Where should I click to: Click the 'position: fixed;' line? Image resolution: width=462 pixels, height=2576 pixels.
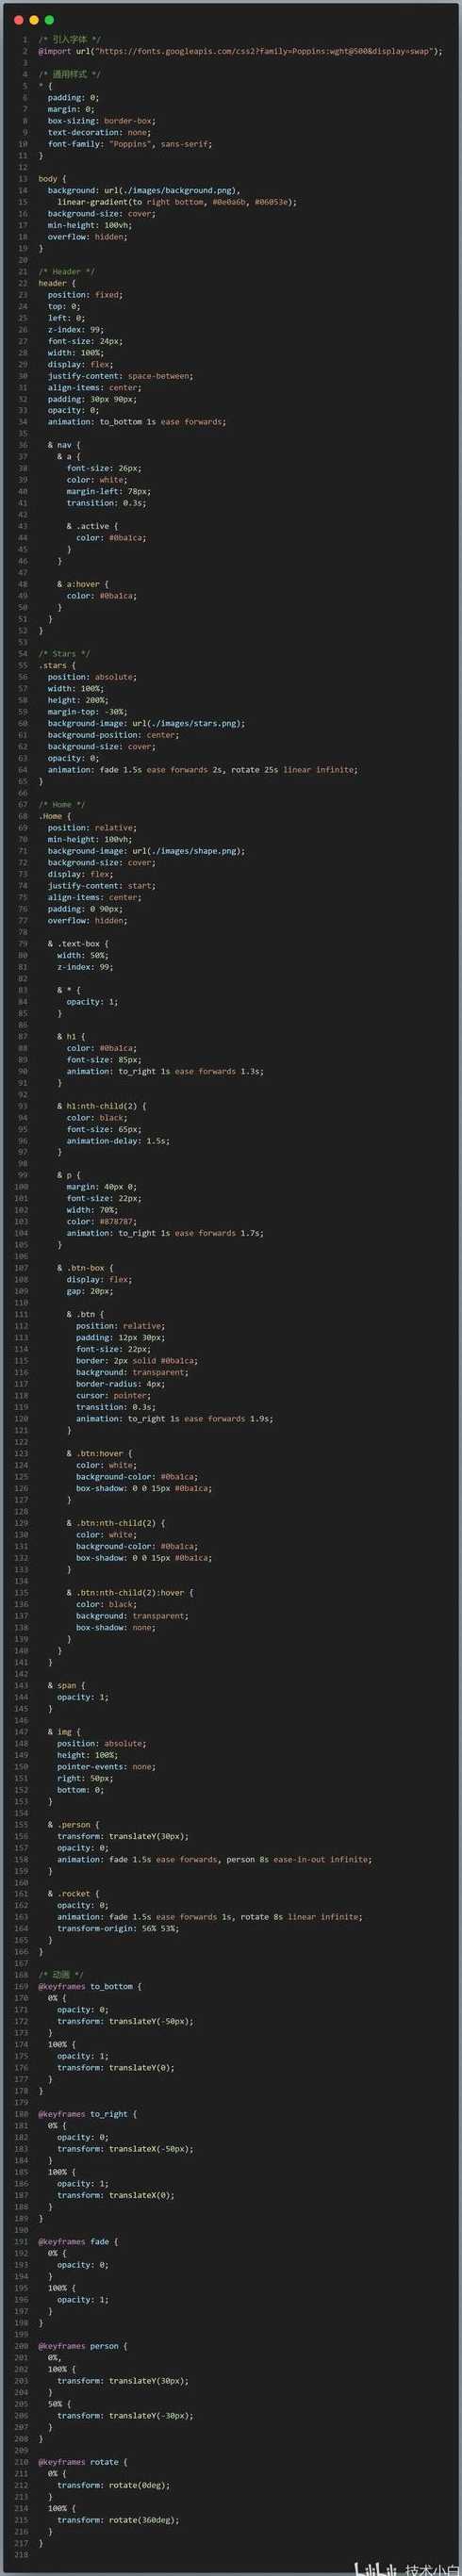point(85,294)
